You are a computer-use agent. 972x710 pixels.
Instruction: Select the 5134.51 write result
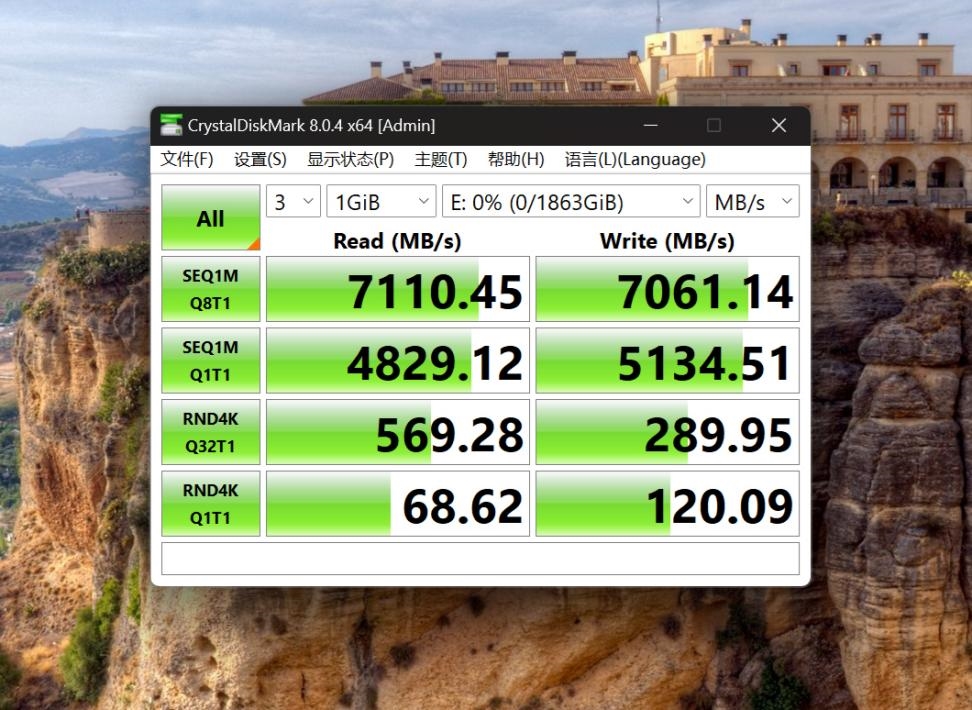coord(668,360)
